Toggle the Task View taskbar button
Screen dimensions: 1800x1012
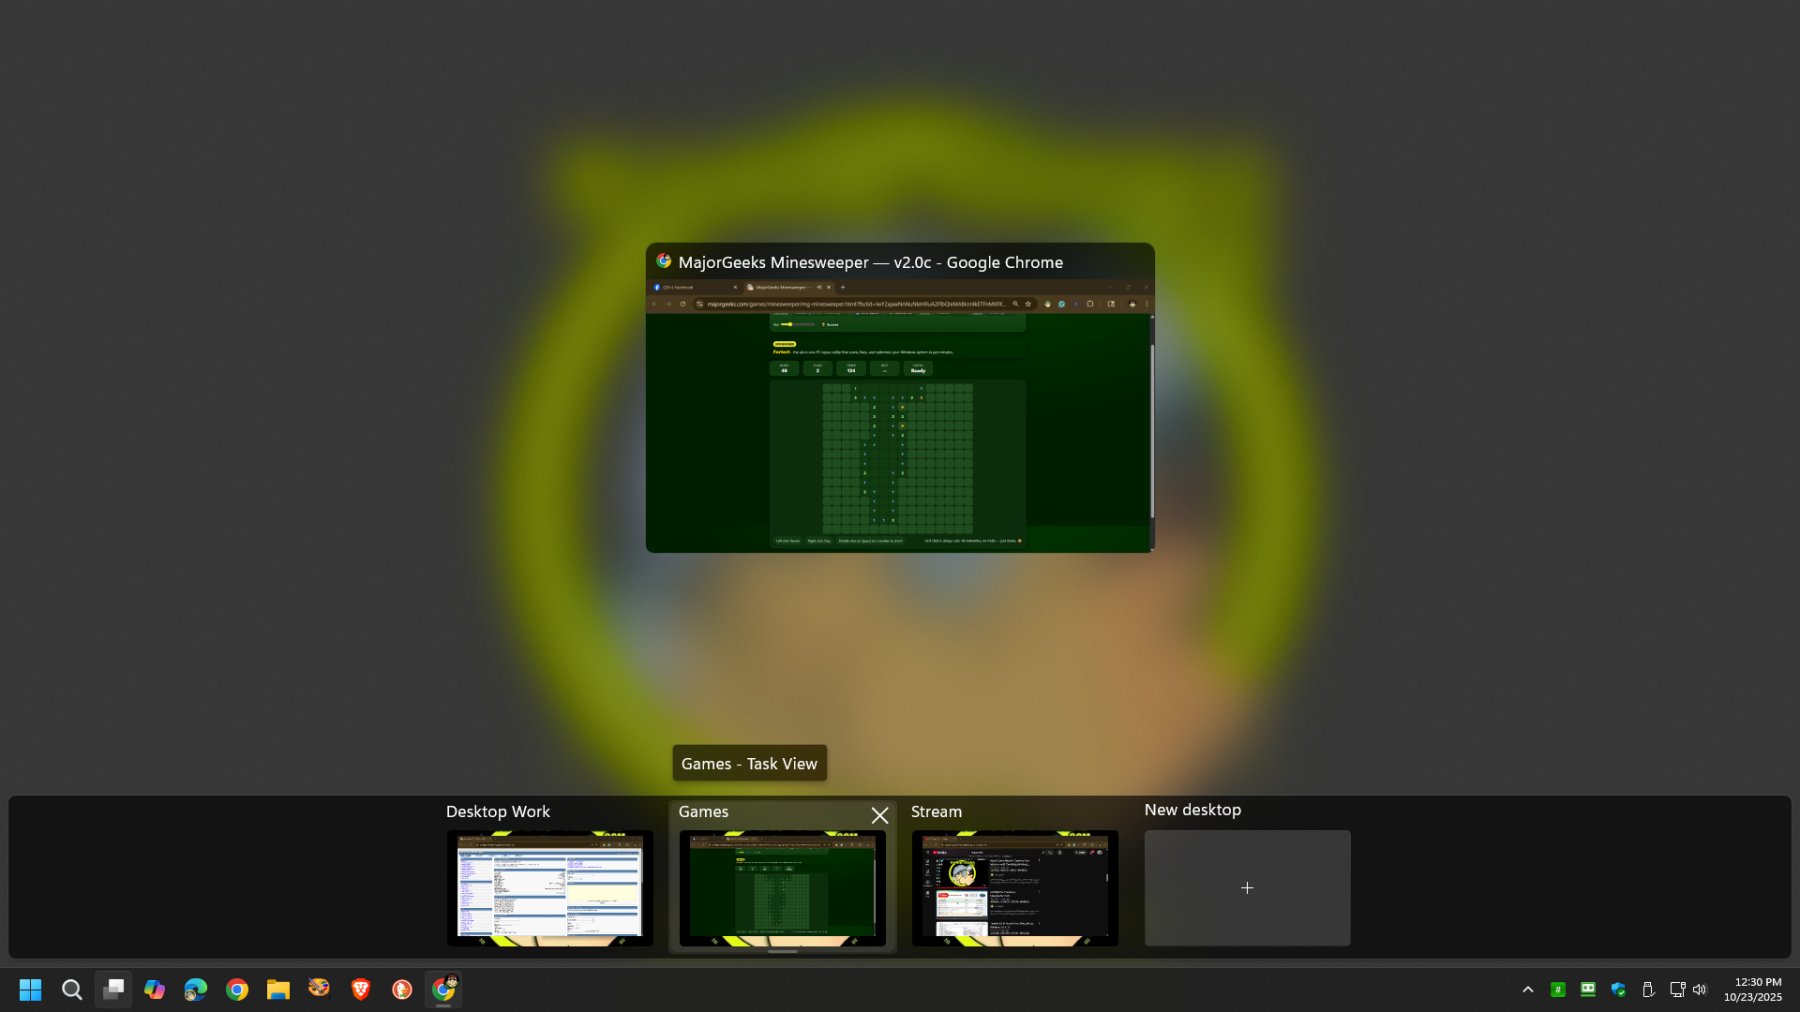[113, 989]
